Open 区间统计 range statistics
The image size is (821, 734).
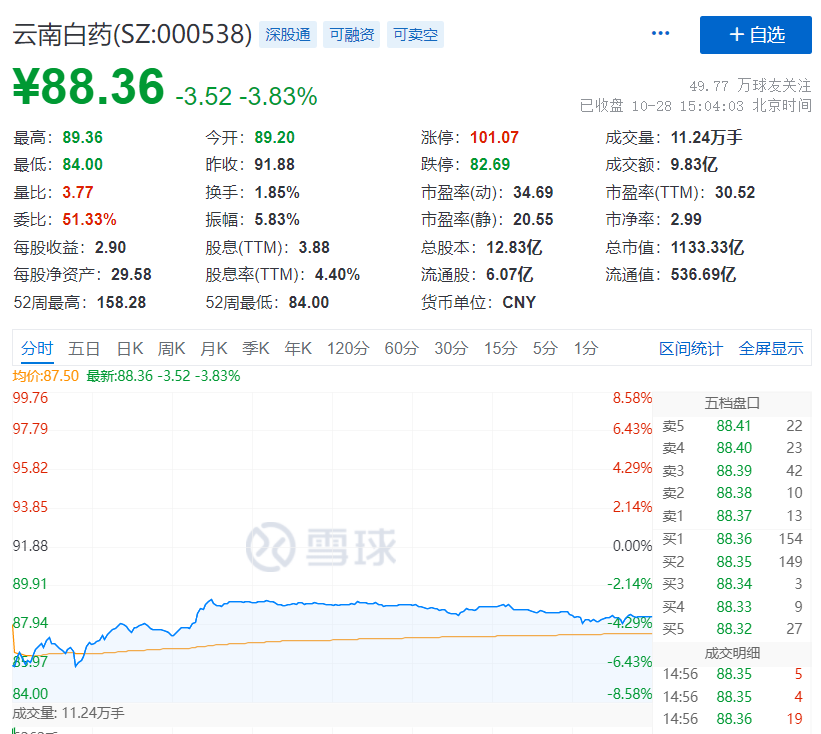tap(690, 349)
